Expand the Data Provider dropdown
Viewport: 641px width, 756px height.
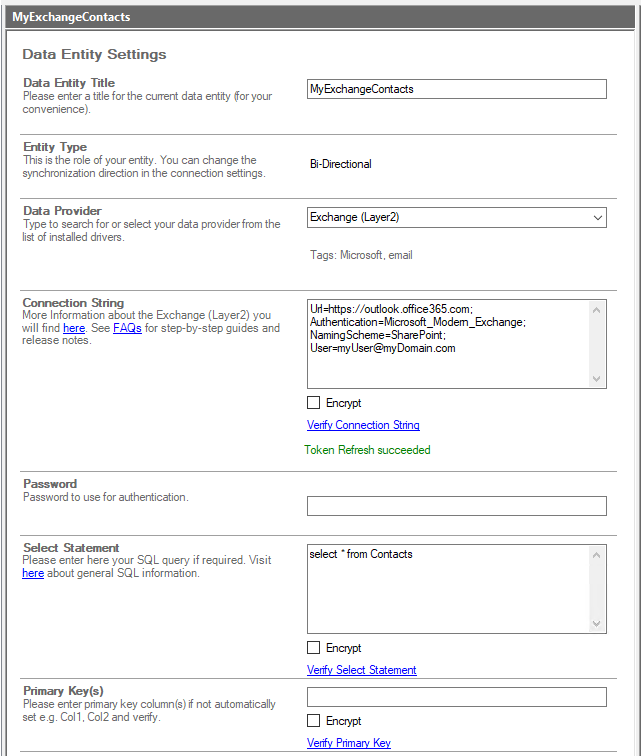pyautogui.click(x=597, y=217)
